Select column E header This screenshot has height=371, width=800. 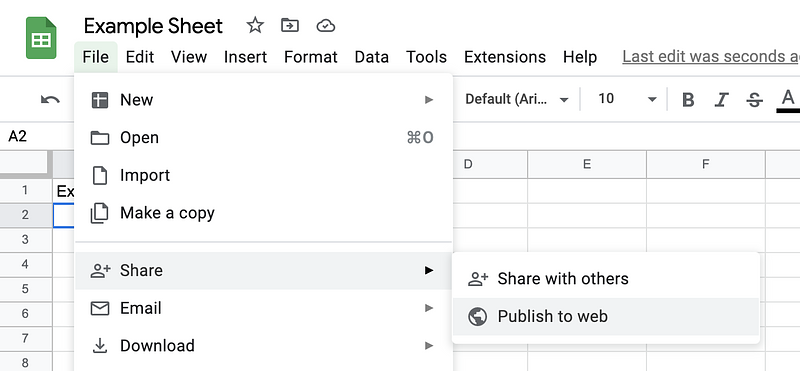[x=587, y=164]
